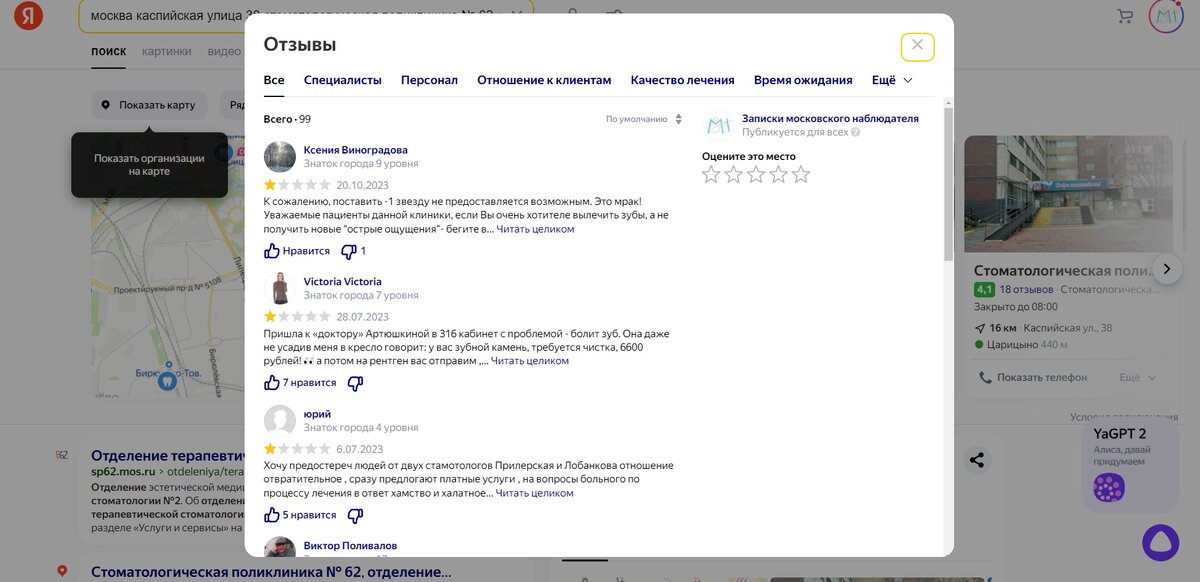Click the 18 отзывов link on the clinic card
Image resolution: width=1200 pixels, height=582 pixels.
[x=1029, y=287]
